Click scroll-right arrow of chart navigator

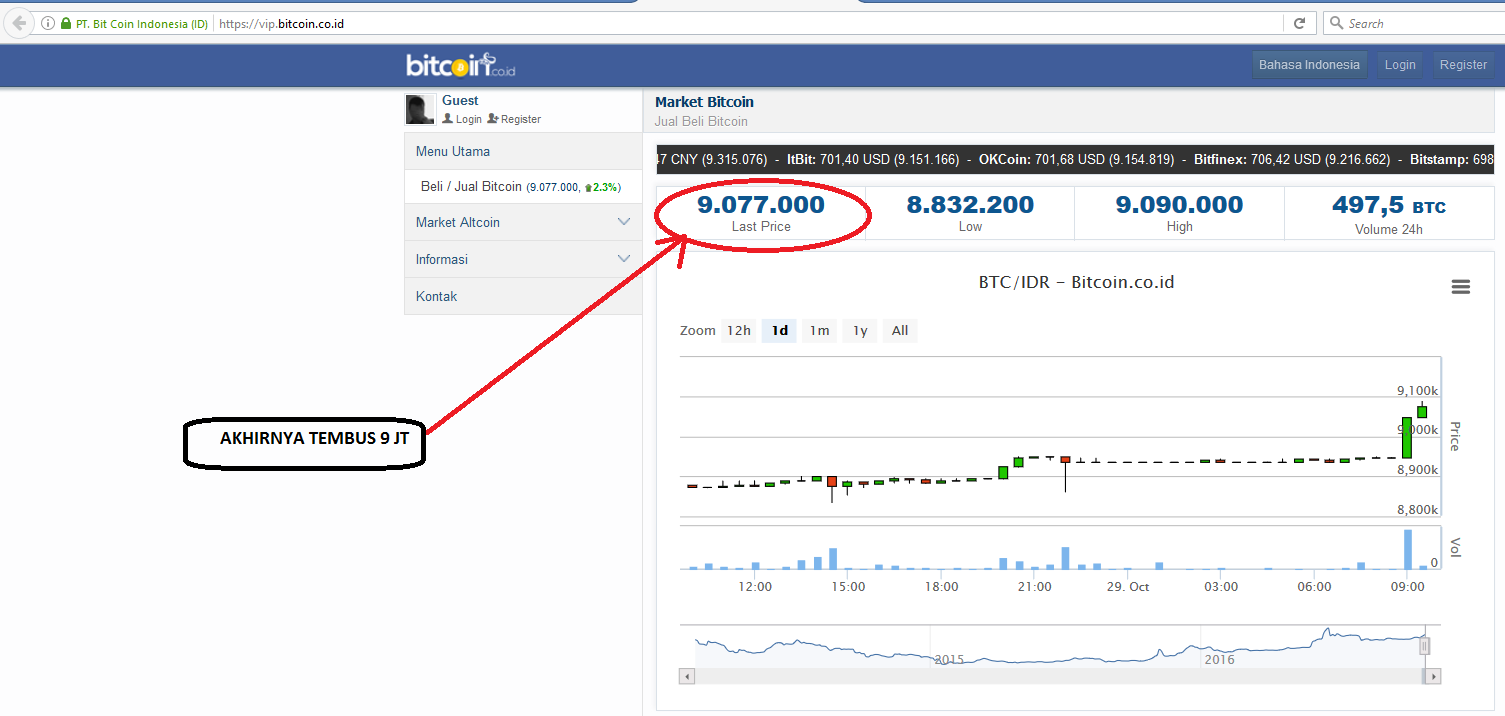(x=1433, y=677)
